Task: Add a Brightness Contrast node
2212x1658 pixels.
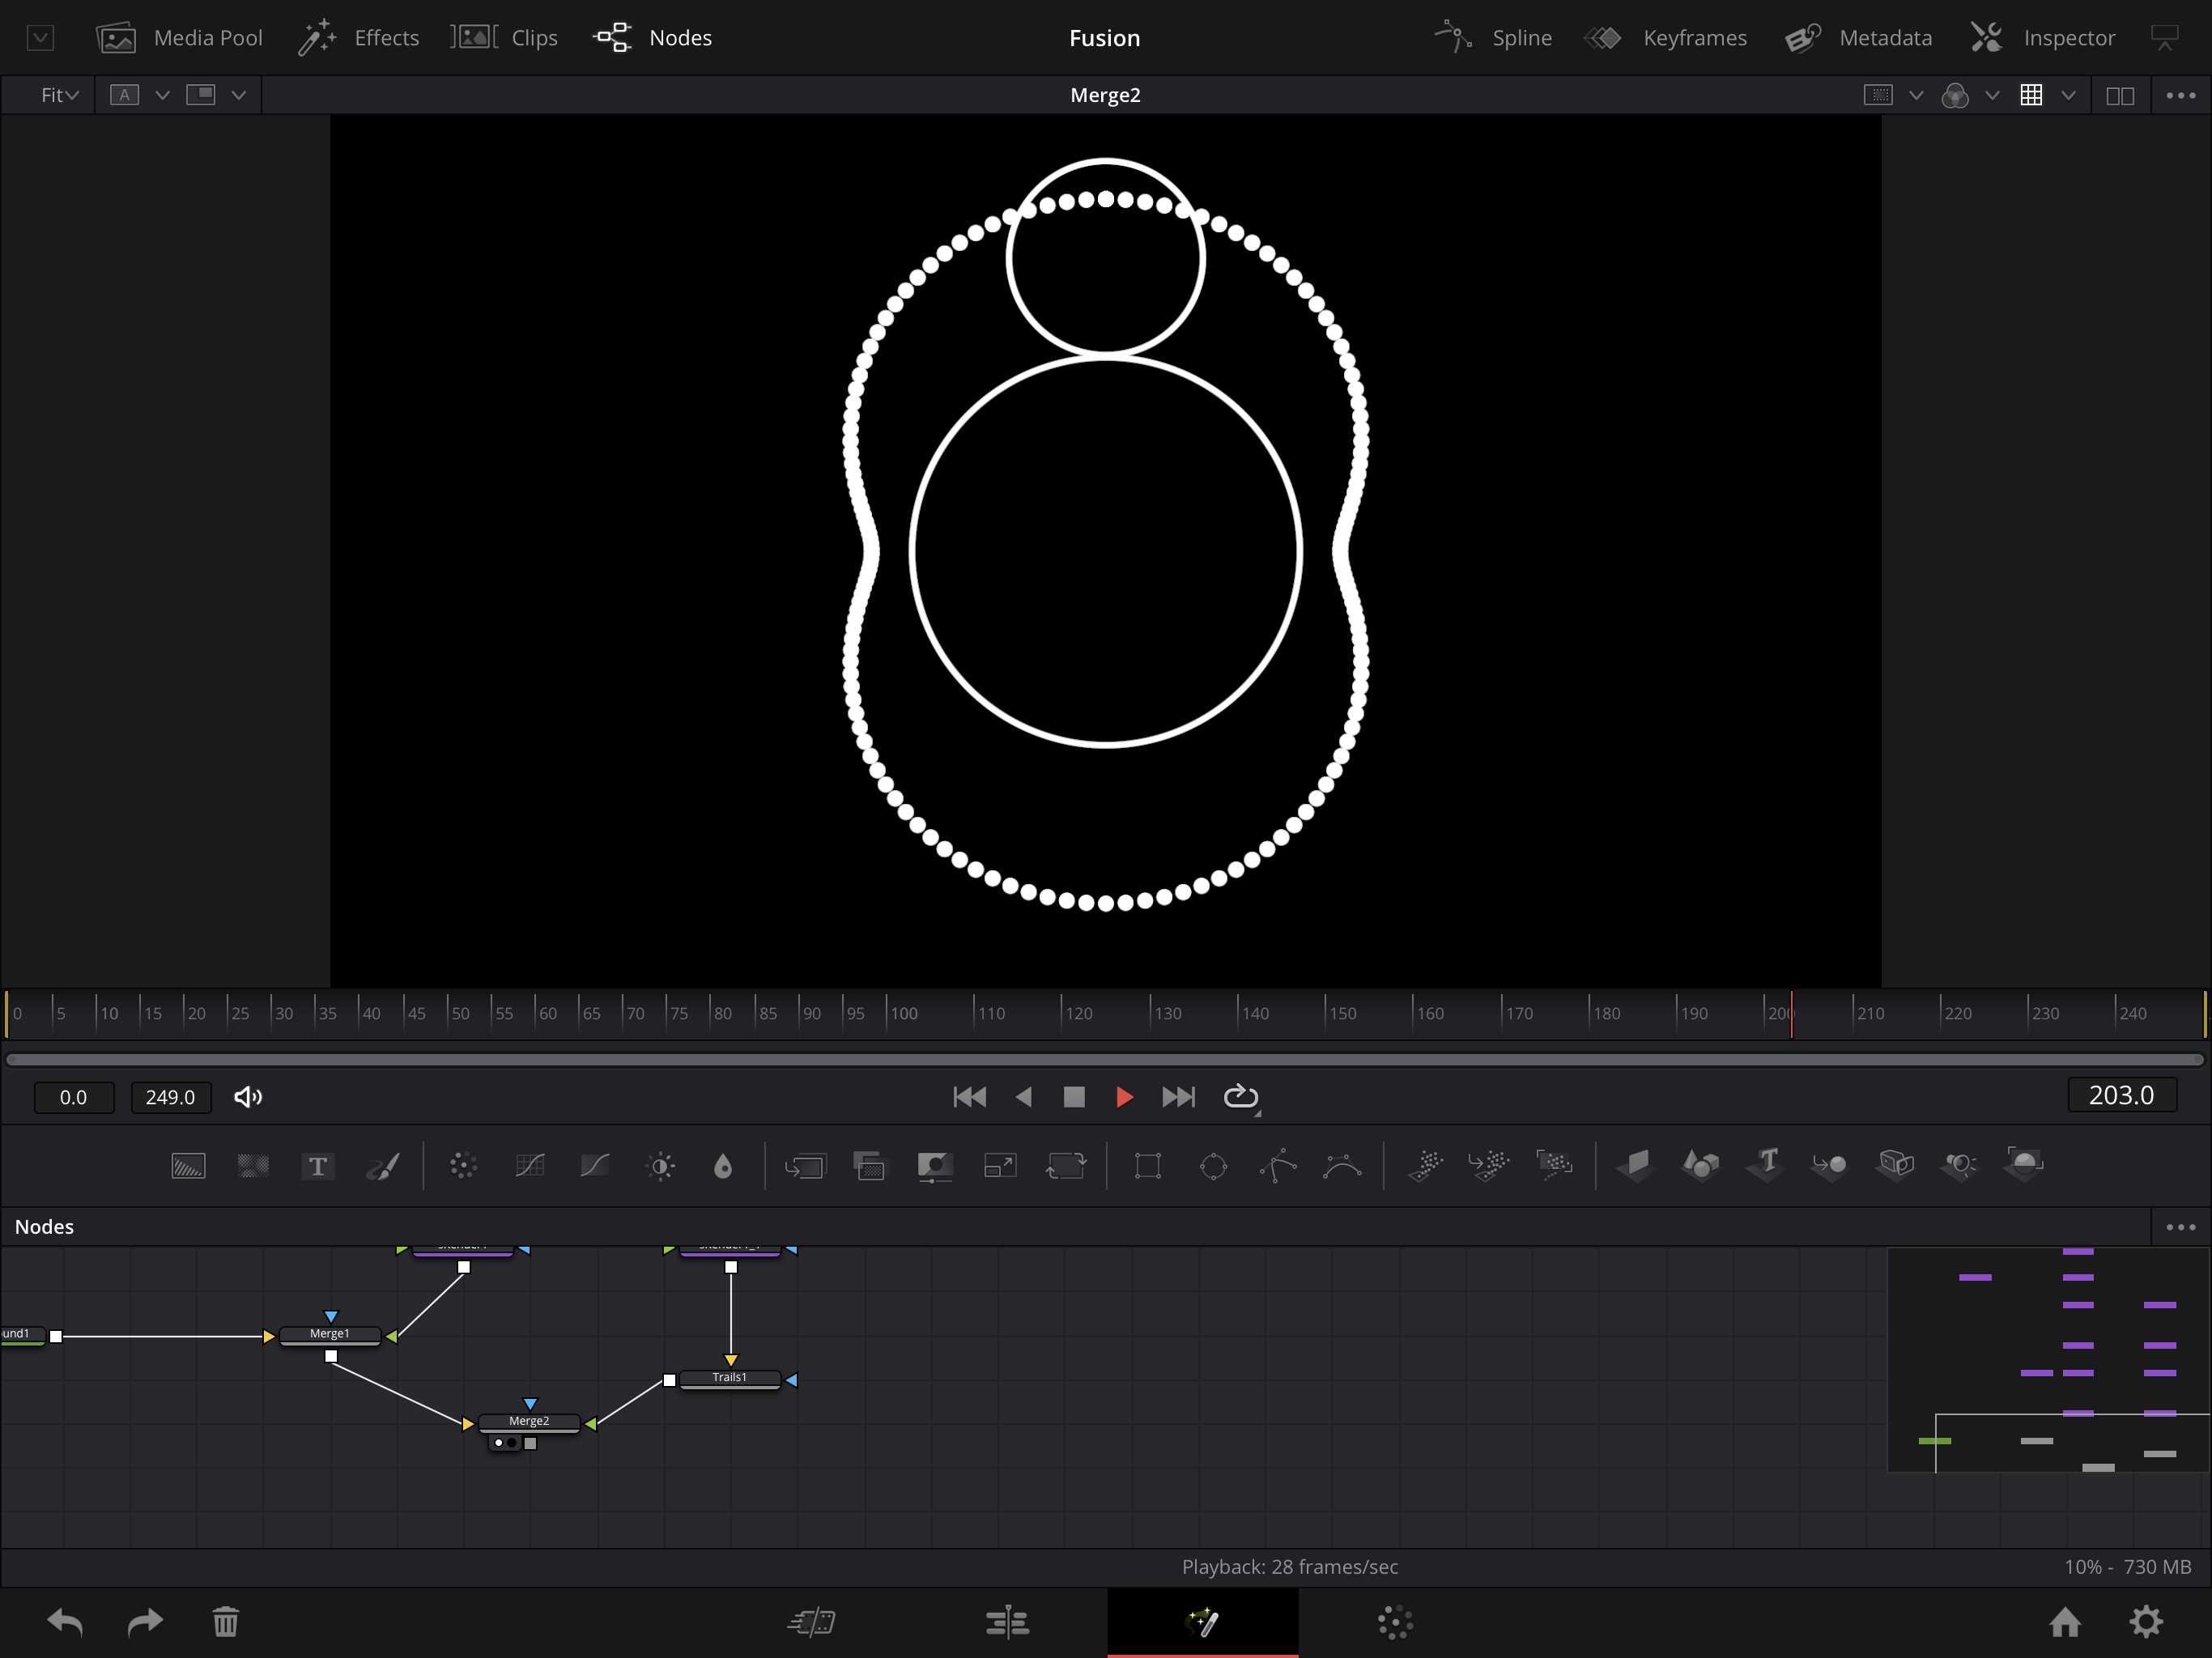Action: 661,1166
